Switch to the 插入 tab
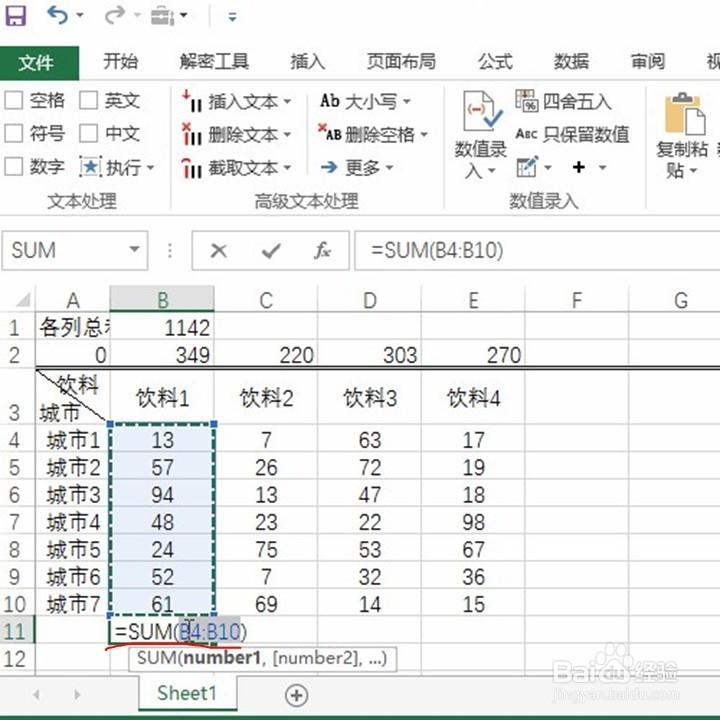Screen dimensions: 720x720 click(308, 61)
